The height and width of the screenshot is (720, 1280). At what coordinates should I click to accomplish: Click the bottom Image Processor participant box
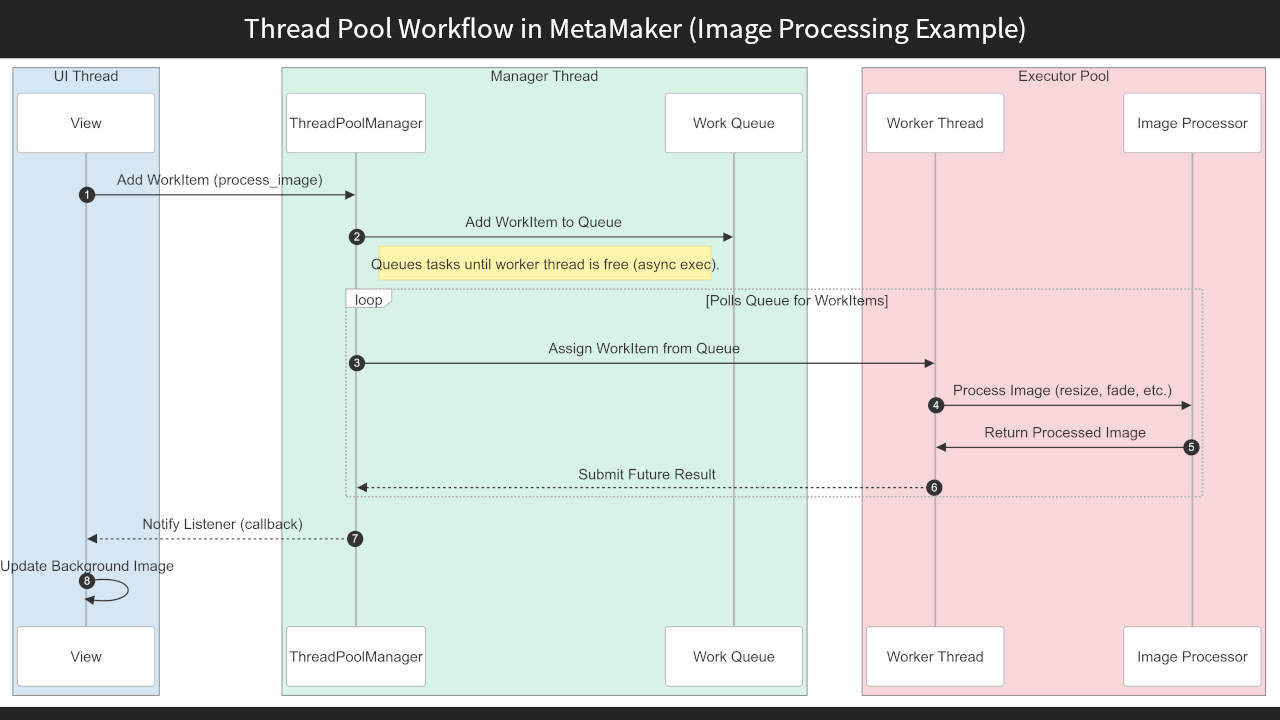[x=1192, y=657]
